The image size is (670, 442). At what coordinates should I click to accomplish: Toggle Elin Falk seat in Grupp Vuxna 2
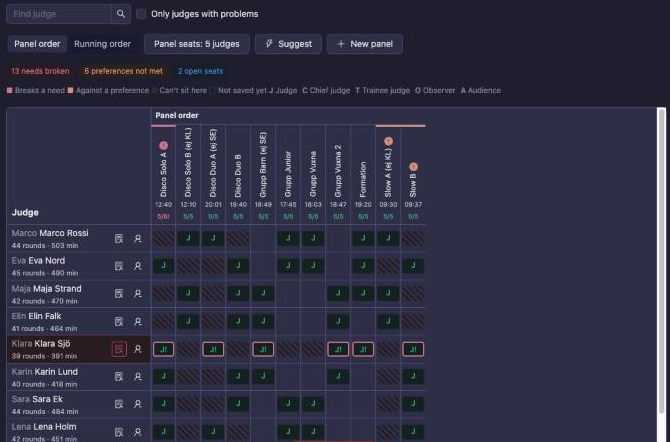point(338,321)
